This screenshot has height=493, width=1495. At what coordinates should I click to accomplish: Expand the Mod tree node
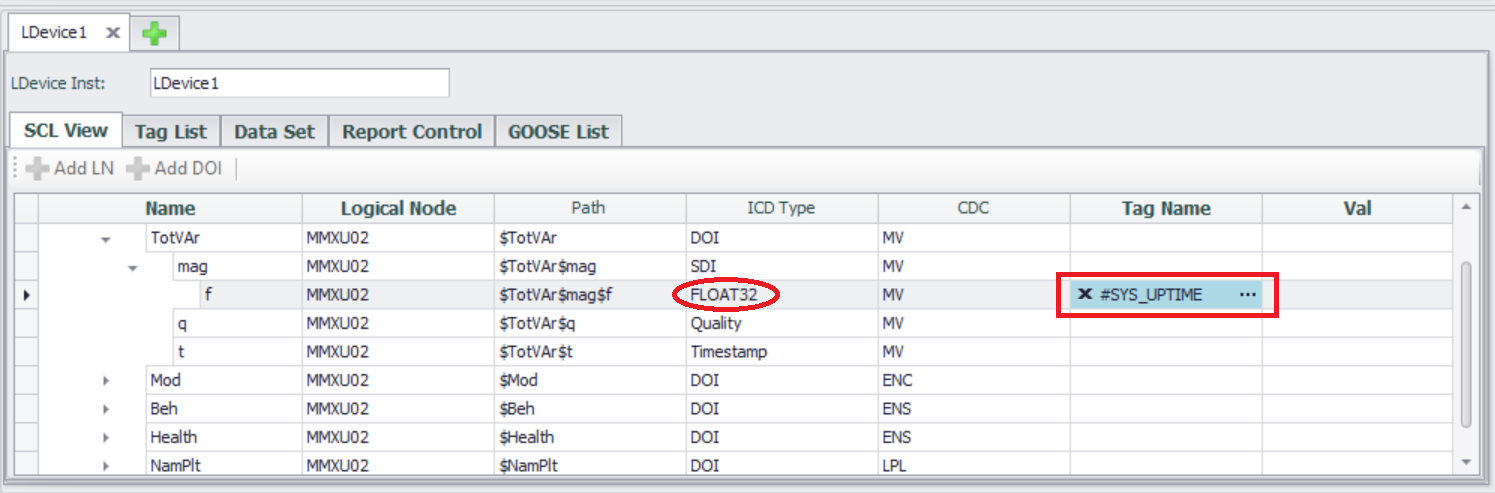click(105, 381)
